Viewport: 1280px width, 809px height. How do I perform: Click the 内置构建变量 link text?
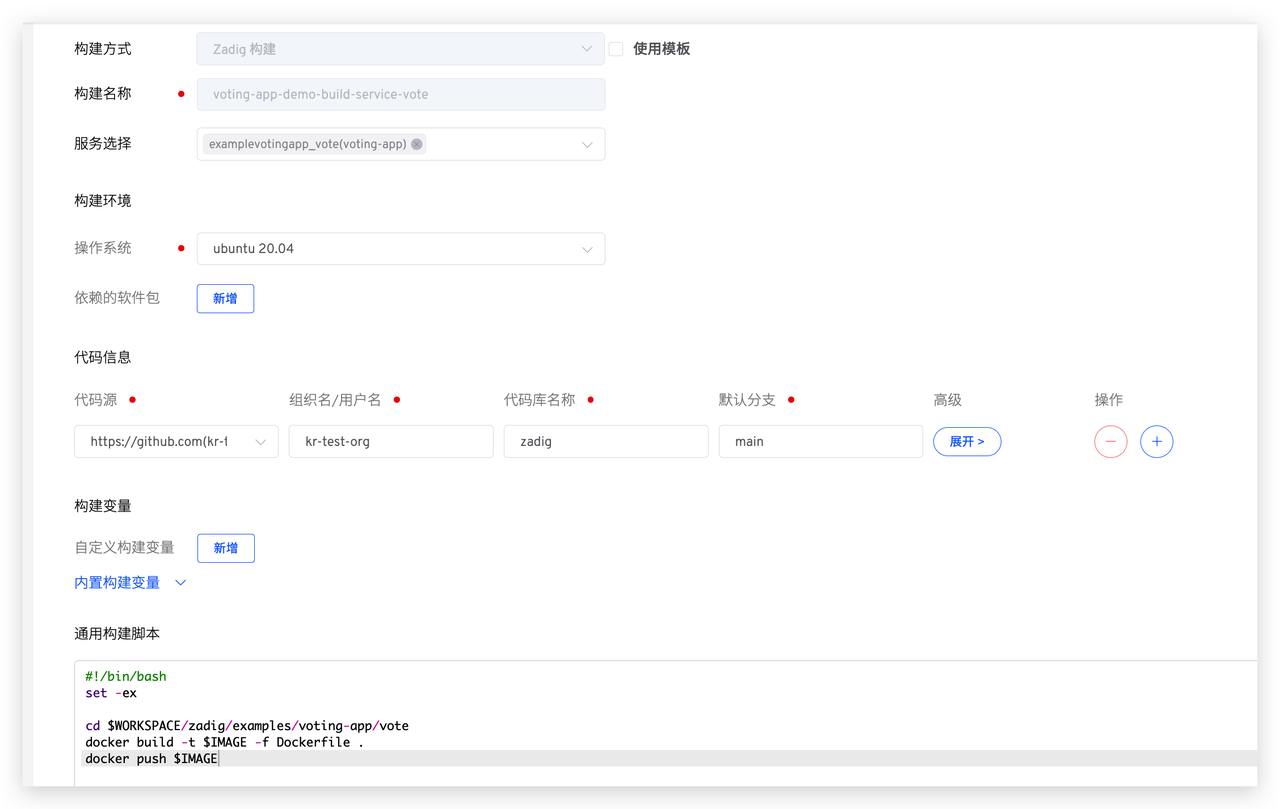point(117,582)
